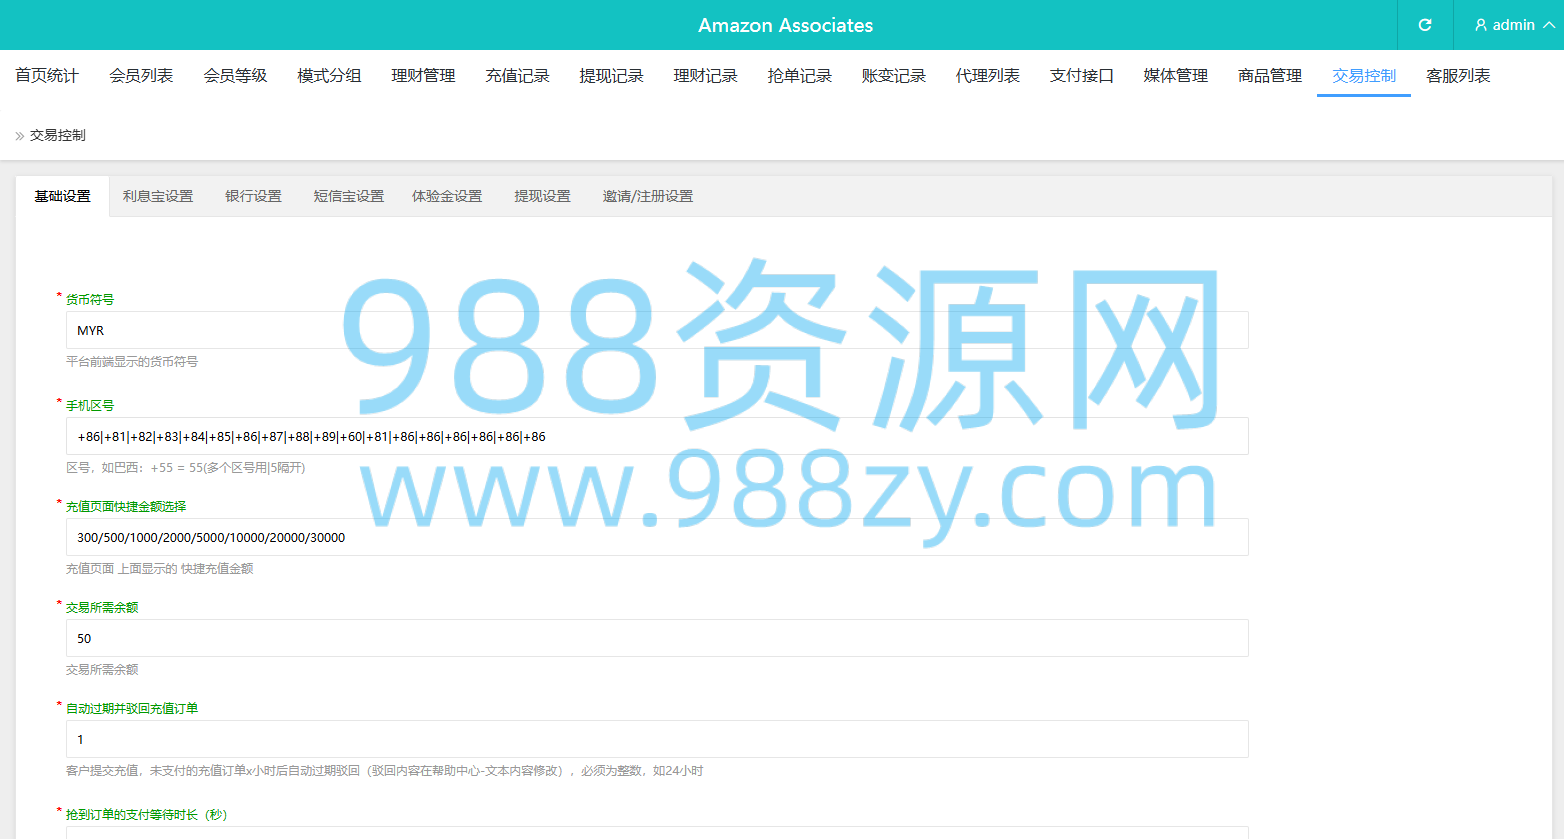1564x839 pixels.
Task: Click the refresh icon in header
Action: click(x=1425, y=25)
